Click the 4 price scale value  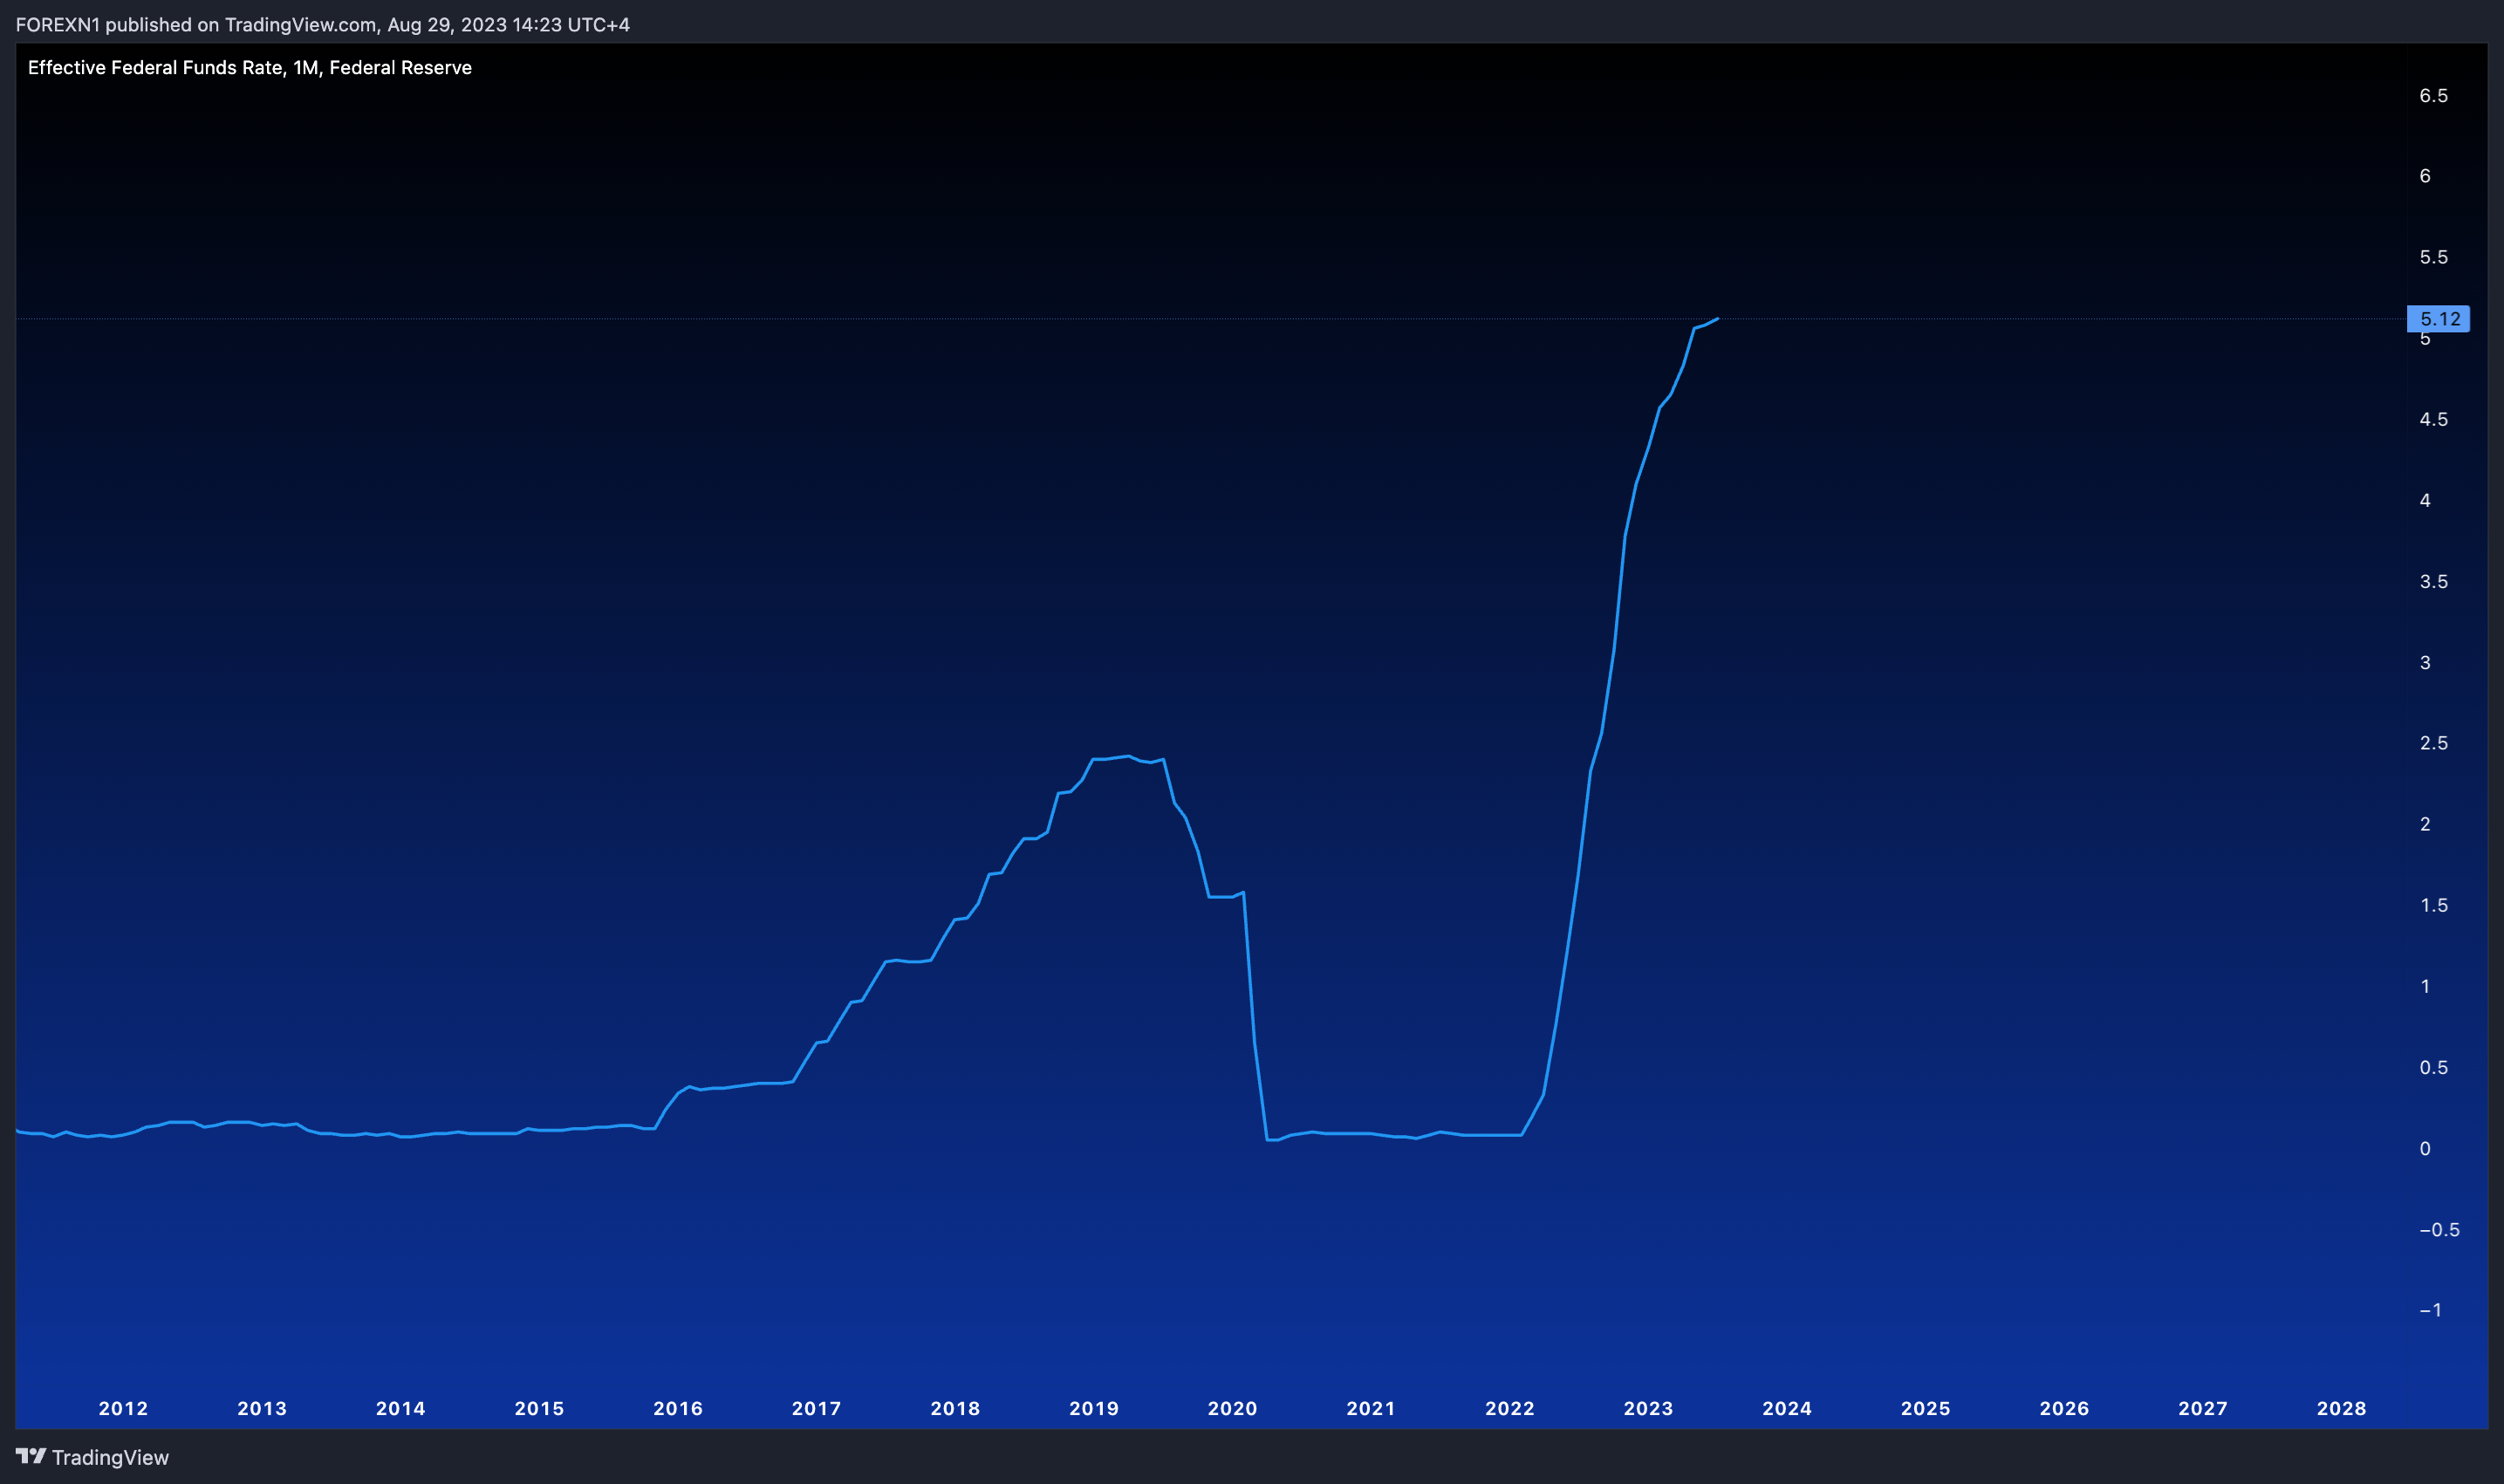click(2425, 500)
